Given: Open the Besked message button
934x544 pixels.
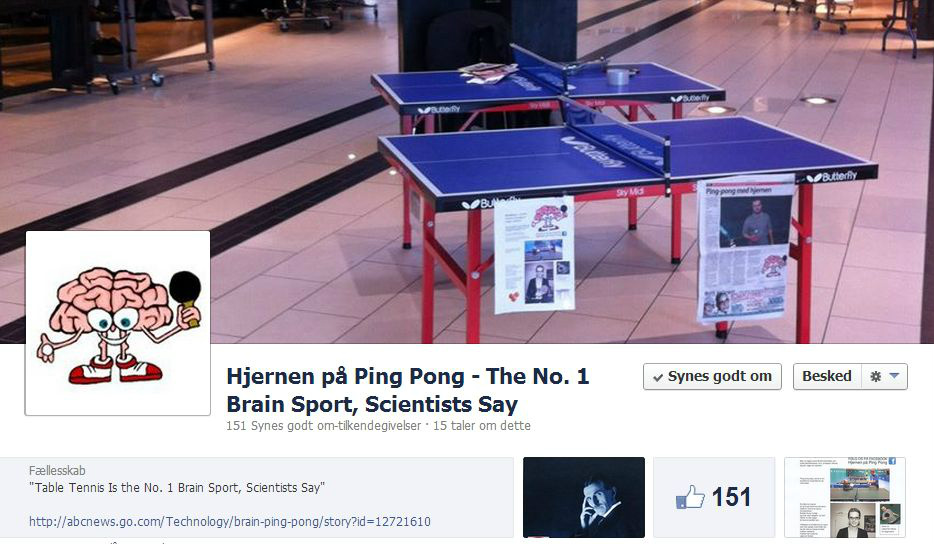Looking at the screenshot, I should pos(827,377).
